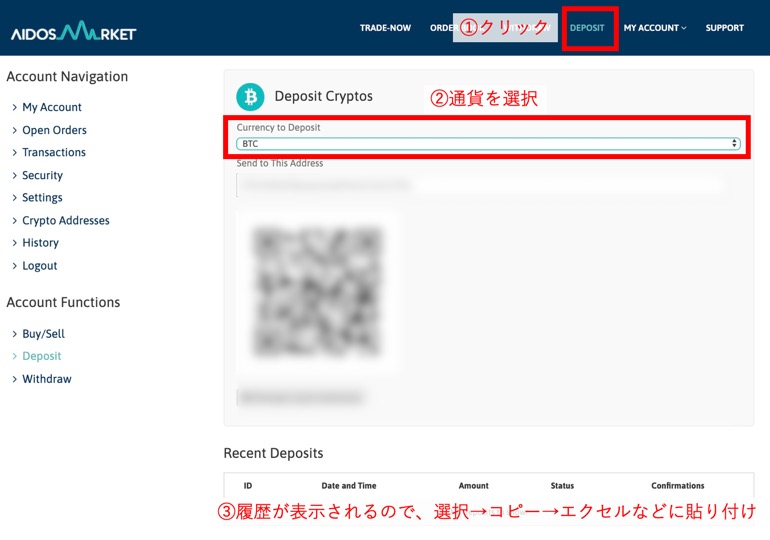770x540 pixels.
Task: Click the chevron next to My Account
Action: coord(14,107)
